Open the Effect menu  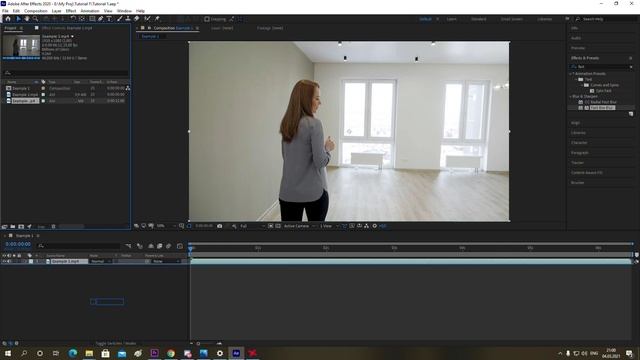[x=71, y=11]
